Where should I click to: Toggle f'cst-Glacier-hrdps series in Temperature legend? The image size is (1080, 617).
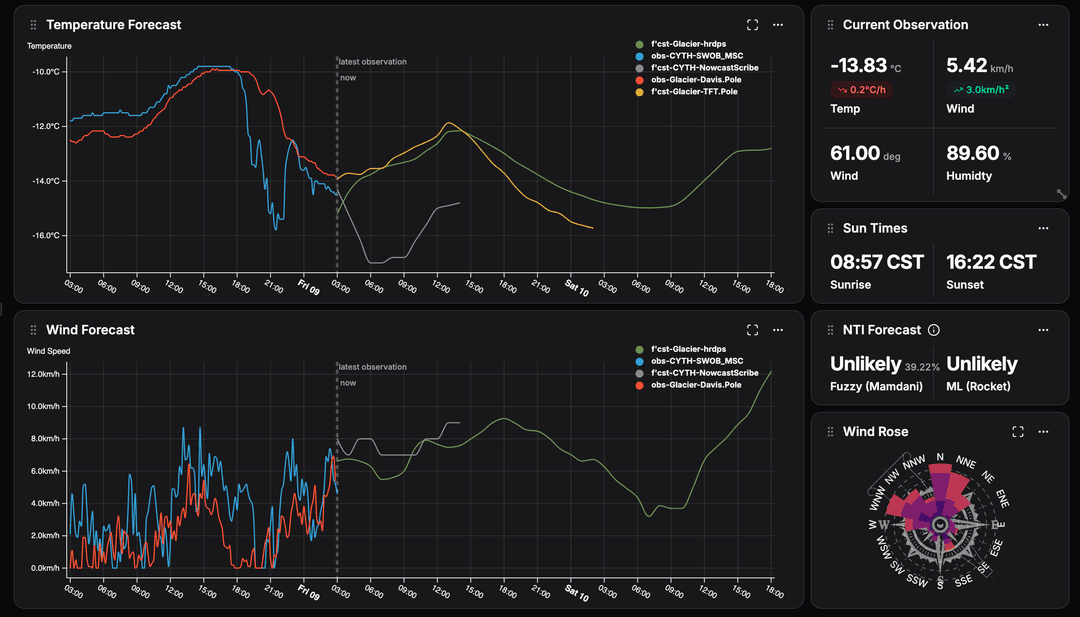688,44
